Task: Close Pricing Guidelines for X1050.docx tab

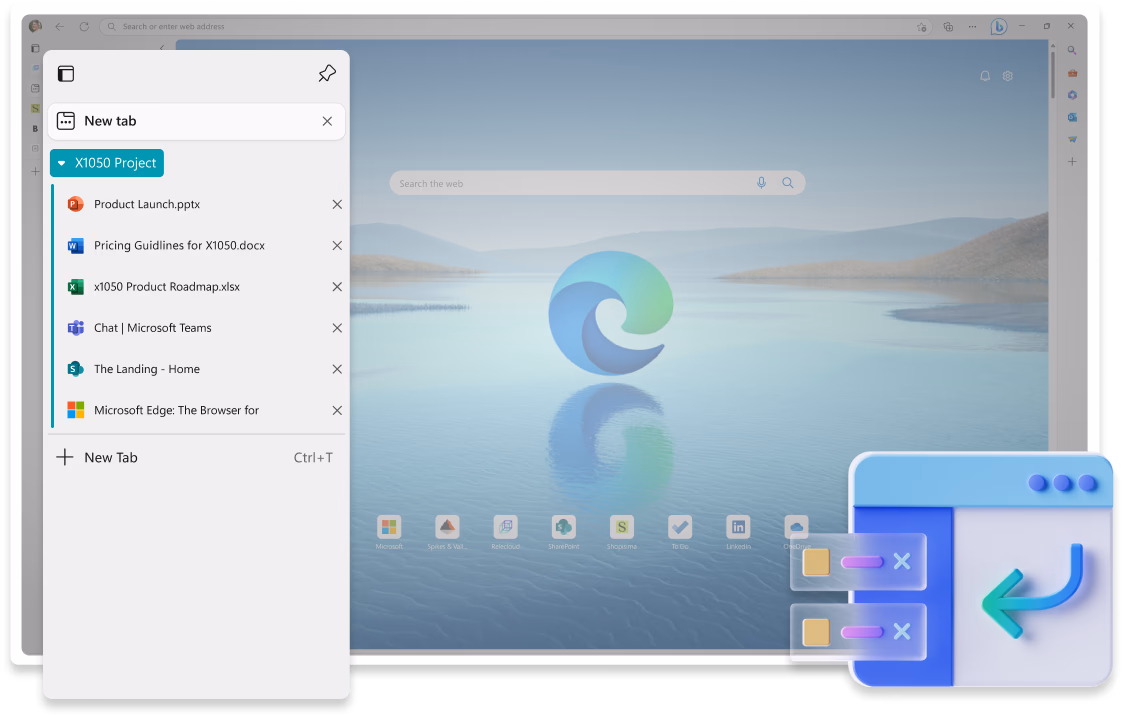Action: tap(337, 245)
